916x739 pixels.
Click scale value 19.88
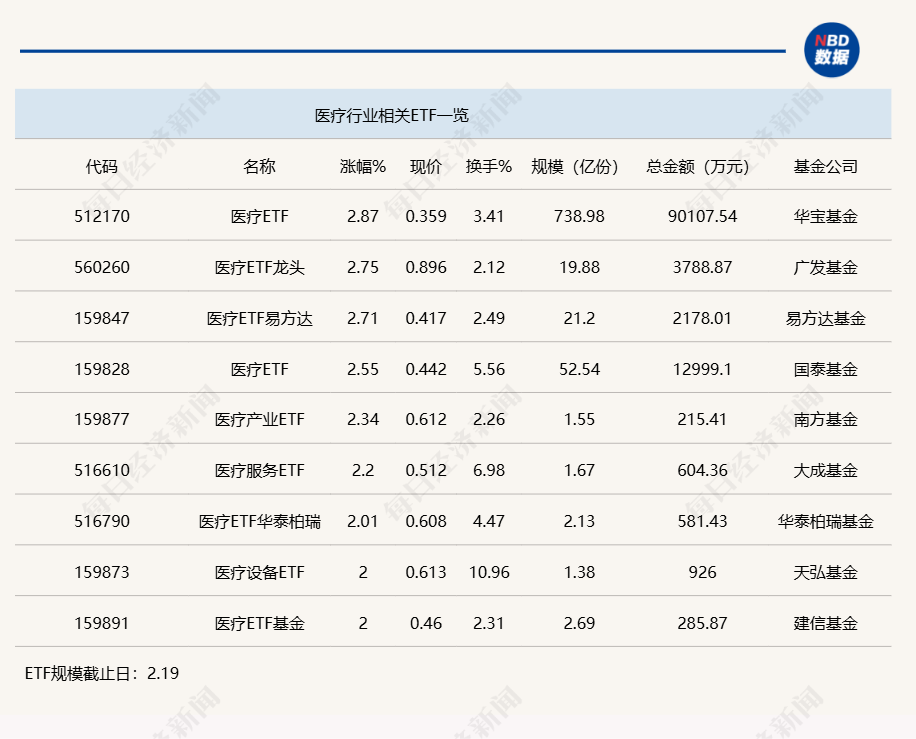(x=579, y=267)
